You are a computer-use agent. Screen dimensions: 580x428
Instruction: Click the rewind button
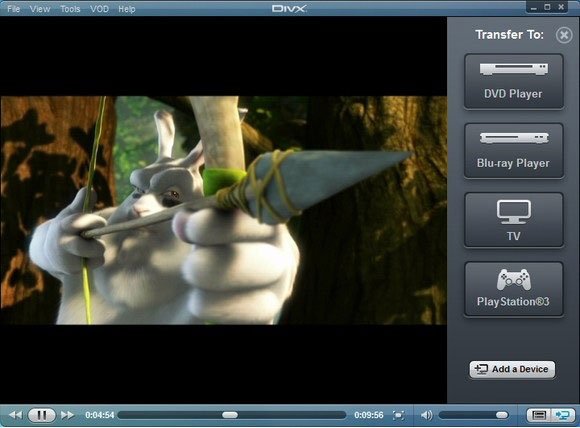click(15, 415)
